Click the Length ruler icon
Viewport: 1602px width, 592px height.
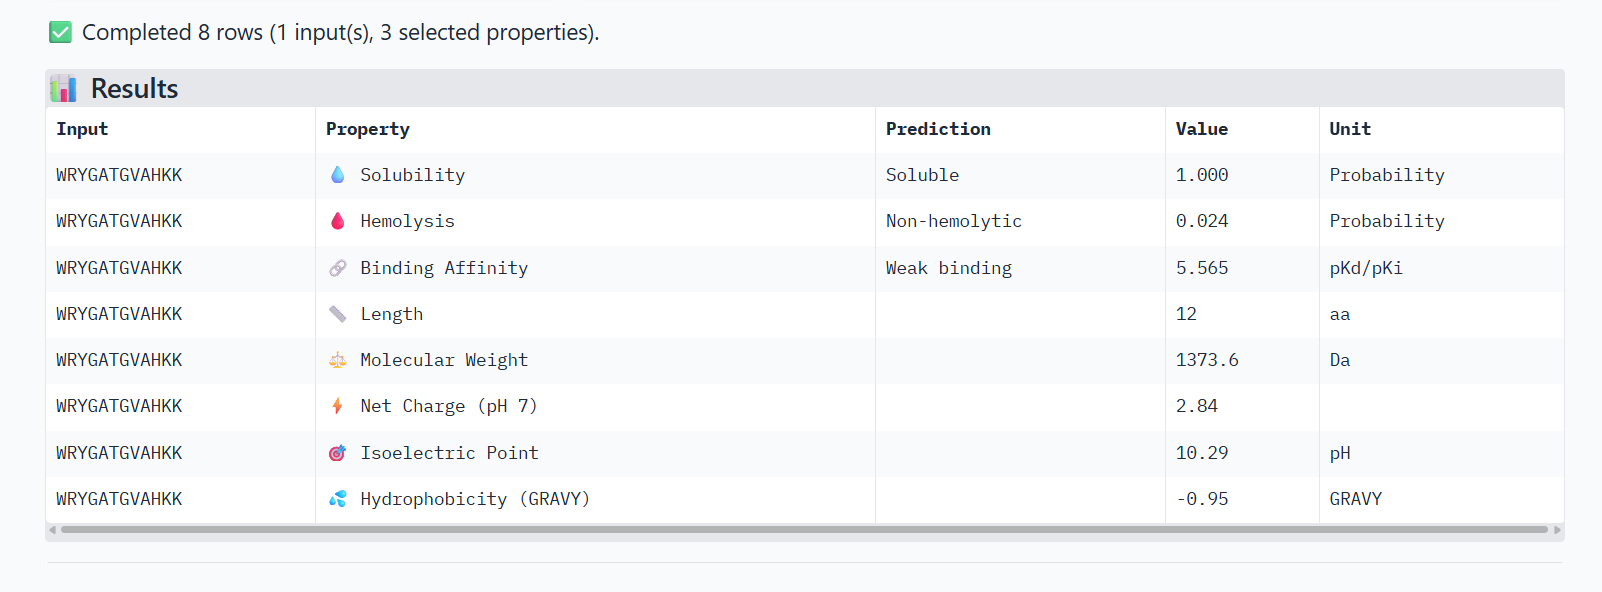click(x=338, y=314)
